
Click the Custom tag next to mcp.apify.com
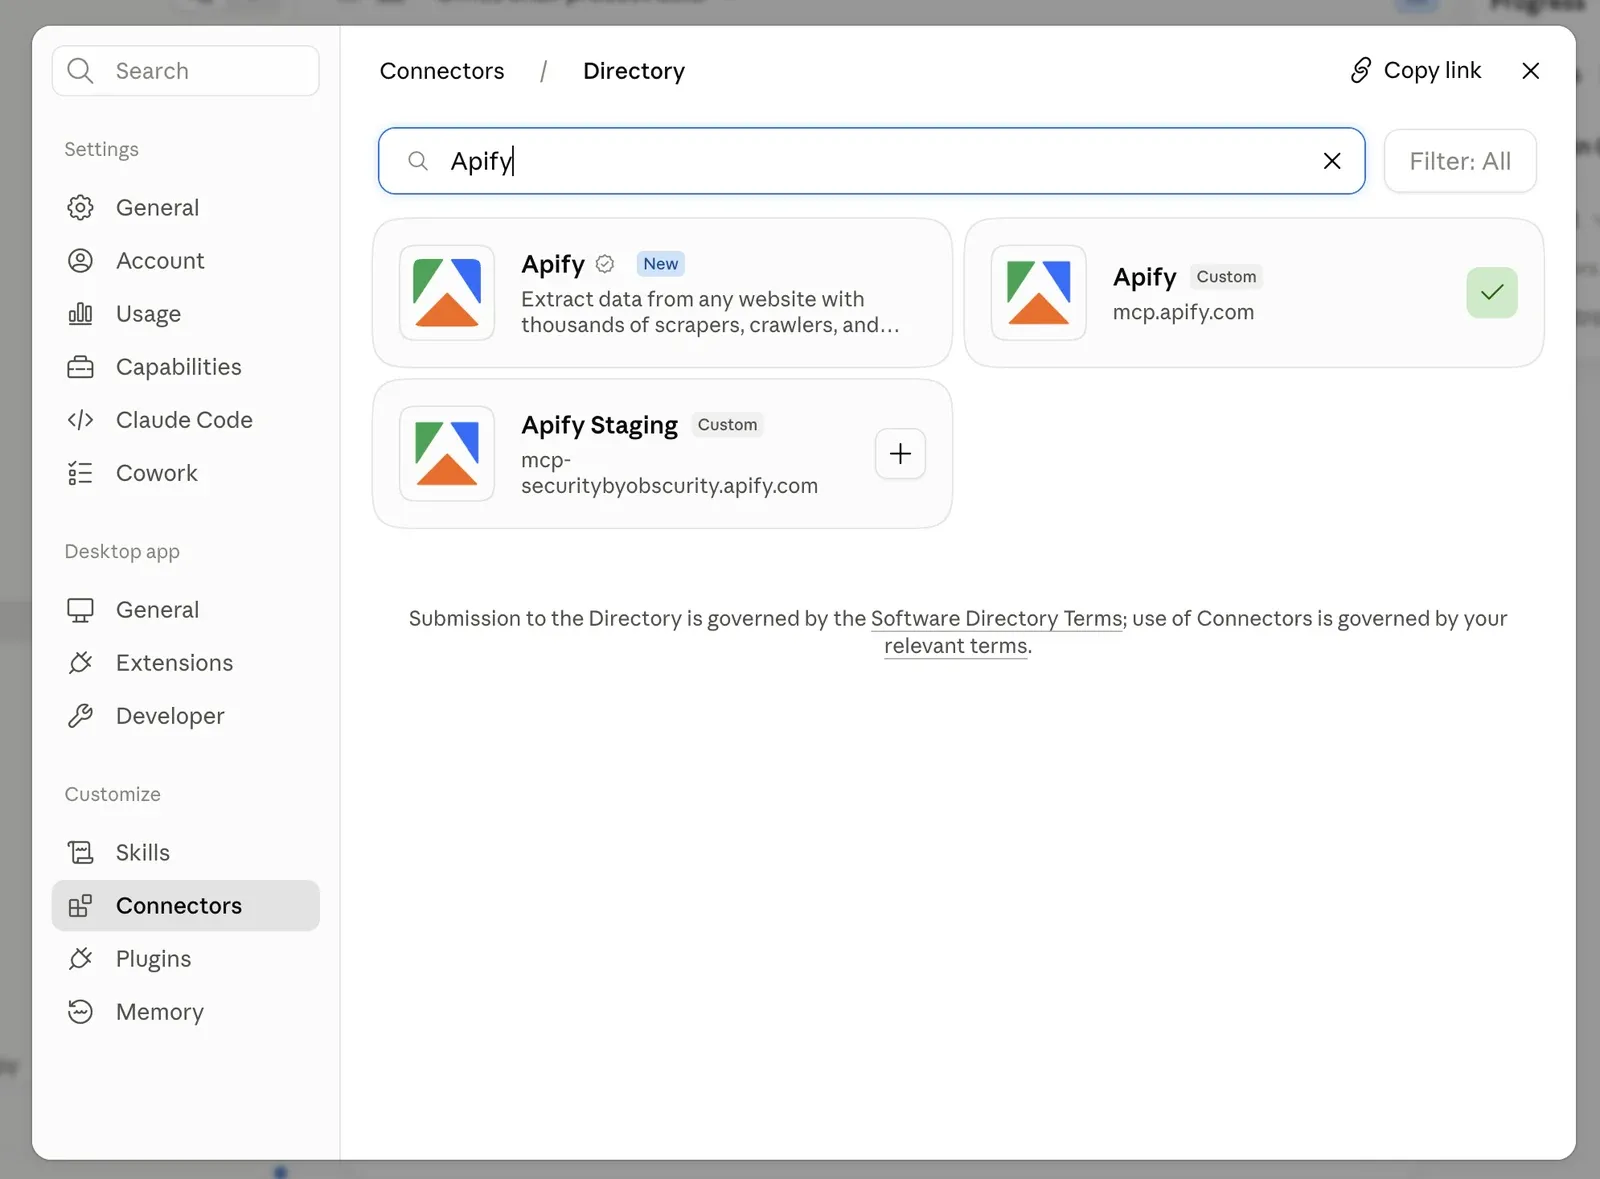[x=1226, y=277]
